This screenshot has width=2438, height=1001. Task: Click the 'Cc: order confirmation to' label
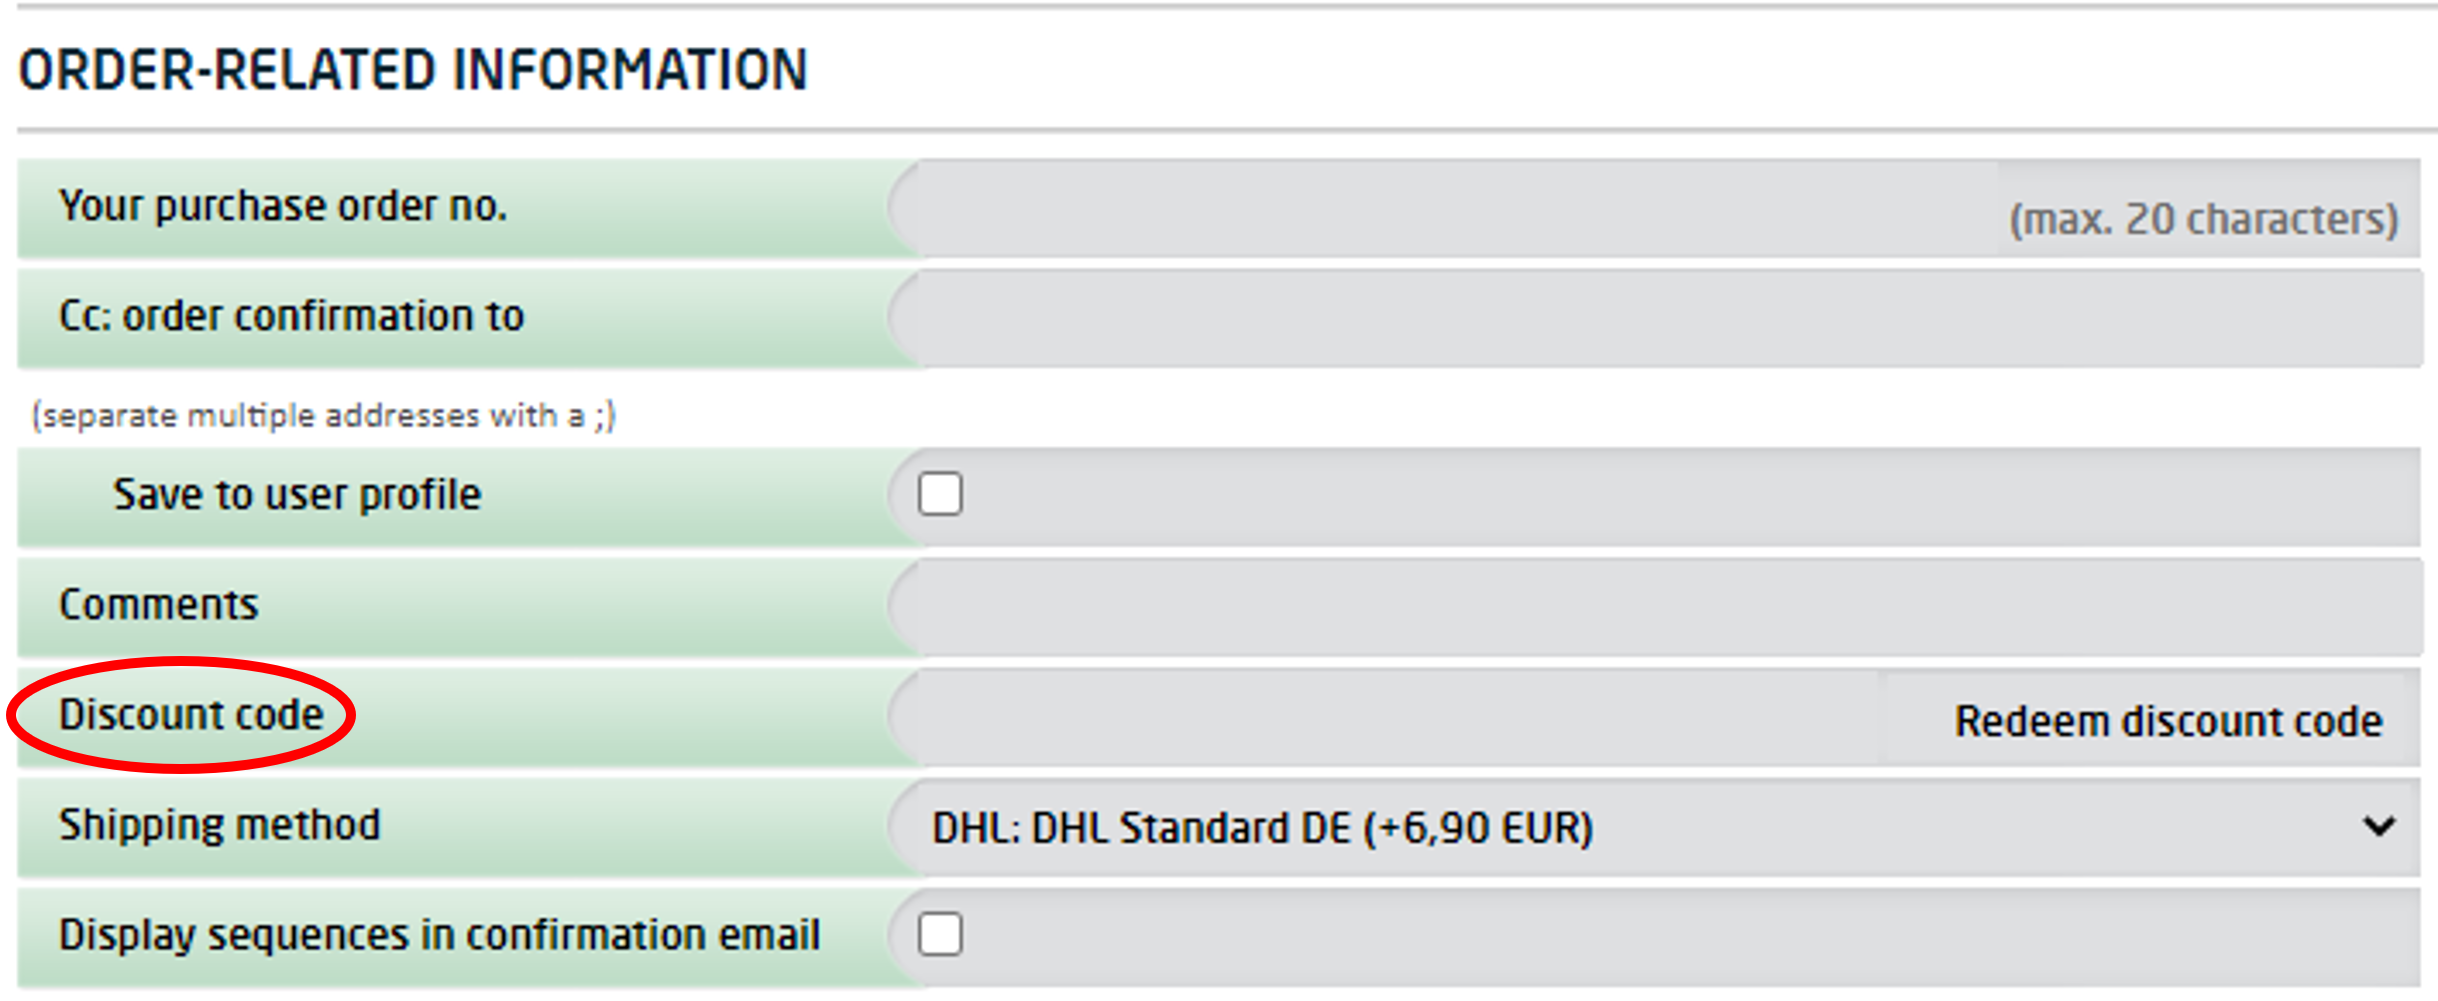coord(291,316)
